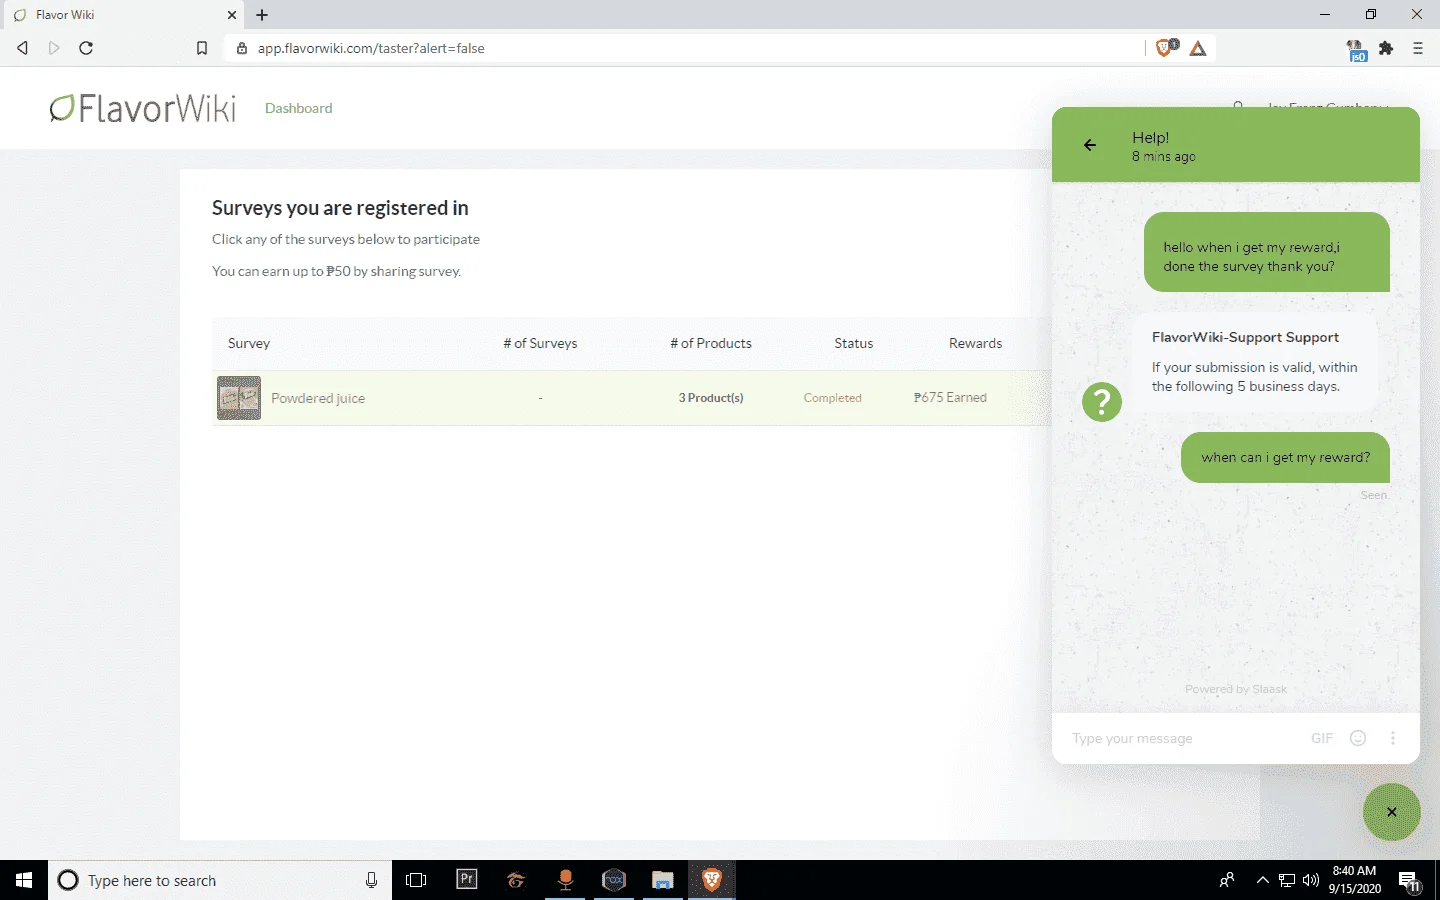Image resolution: width=1440 pixels, height=900 pixels.
Task: Open browser hamburger menu
Action: tap(1418, 48)
